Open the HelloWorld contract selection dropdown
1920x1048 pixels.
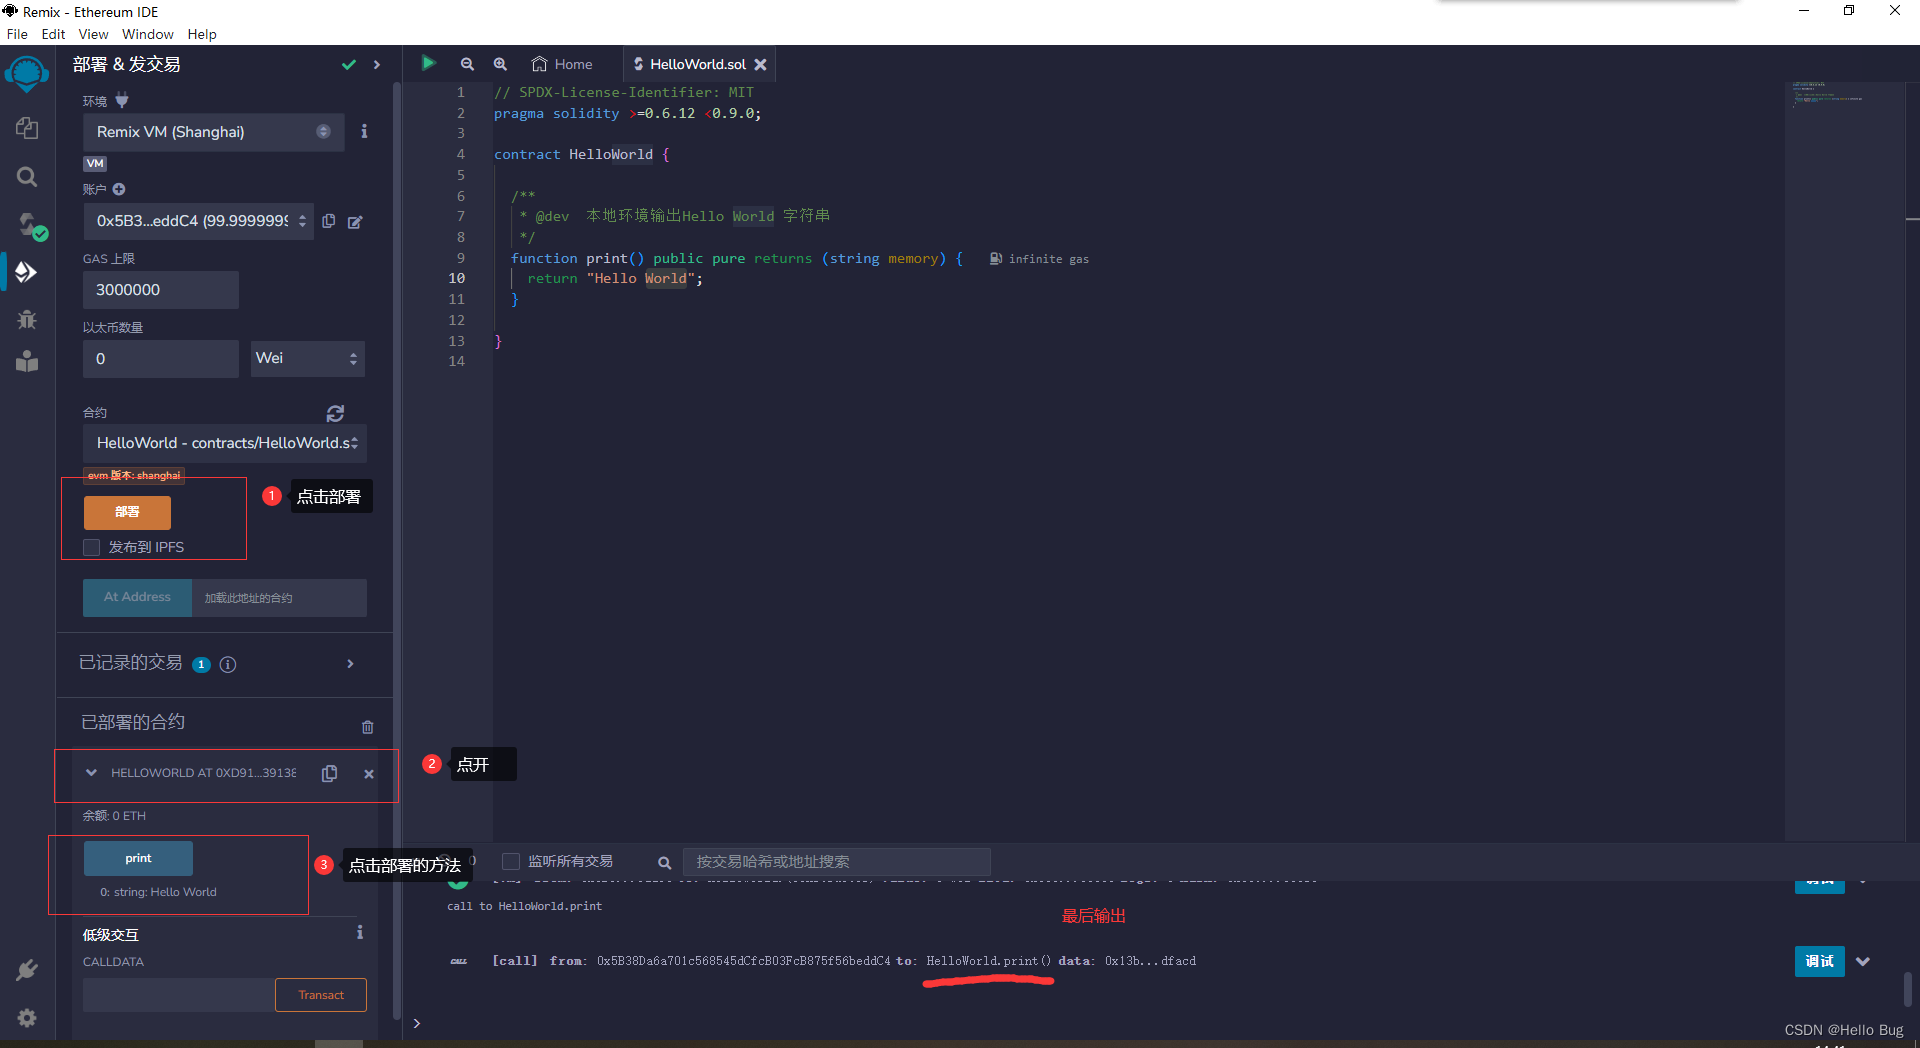[x=225, y=443]
